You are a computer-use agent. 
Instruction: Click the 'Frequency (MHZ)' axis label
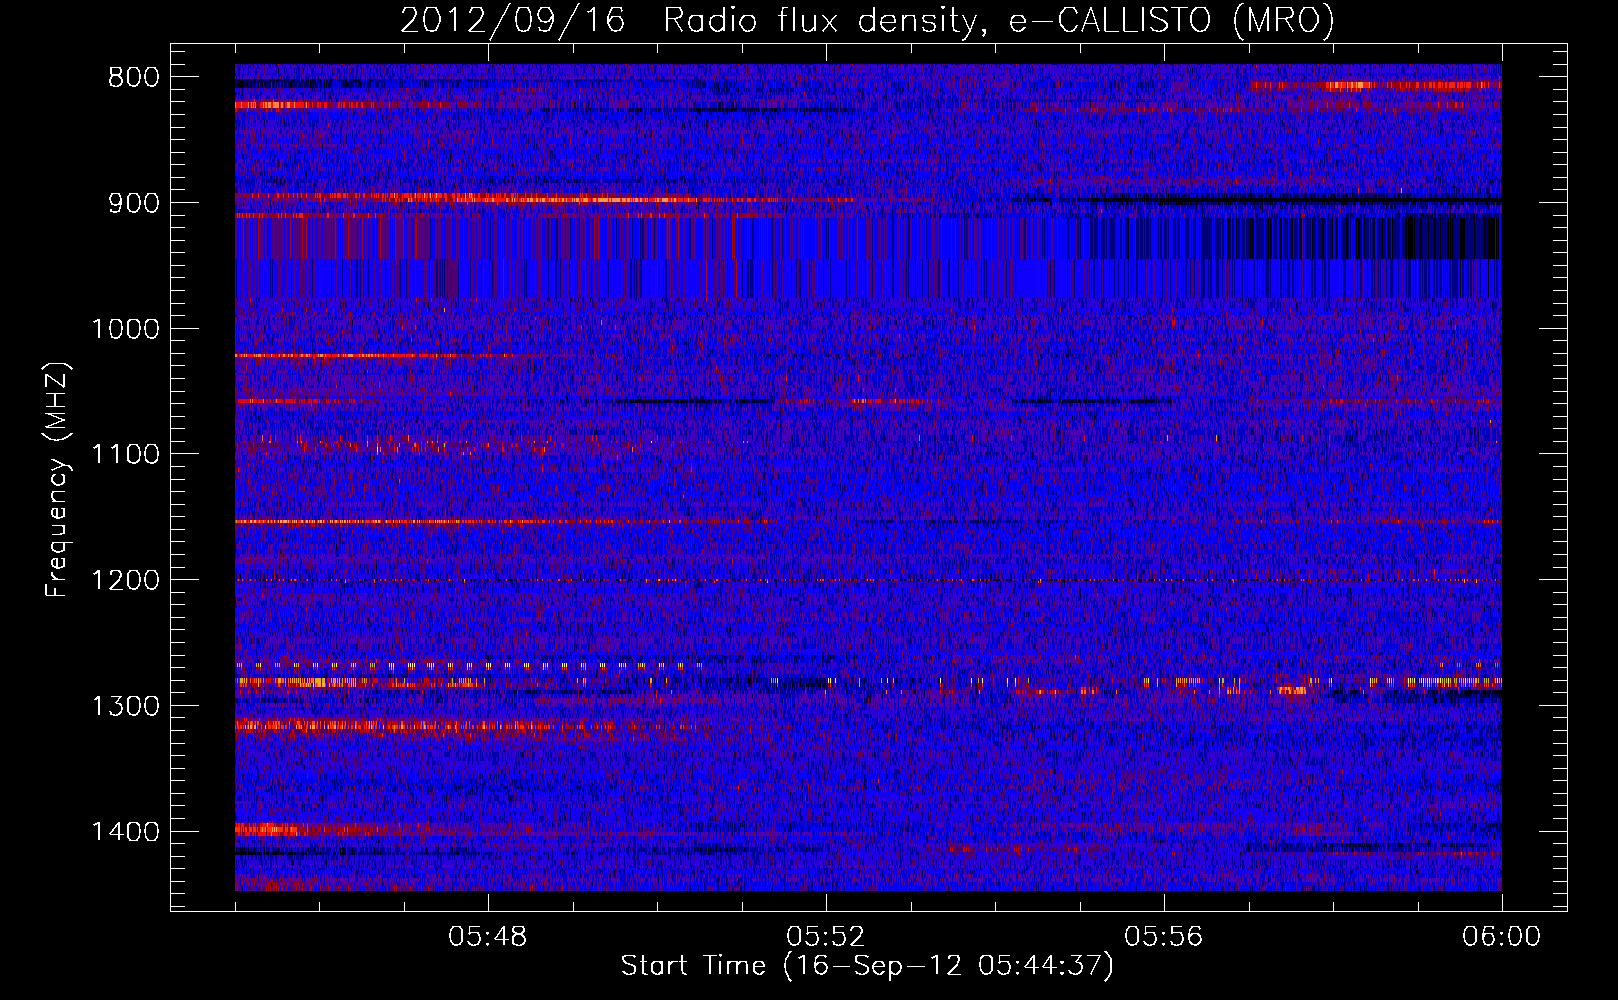point(57,480)
